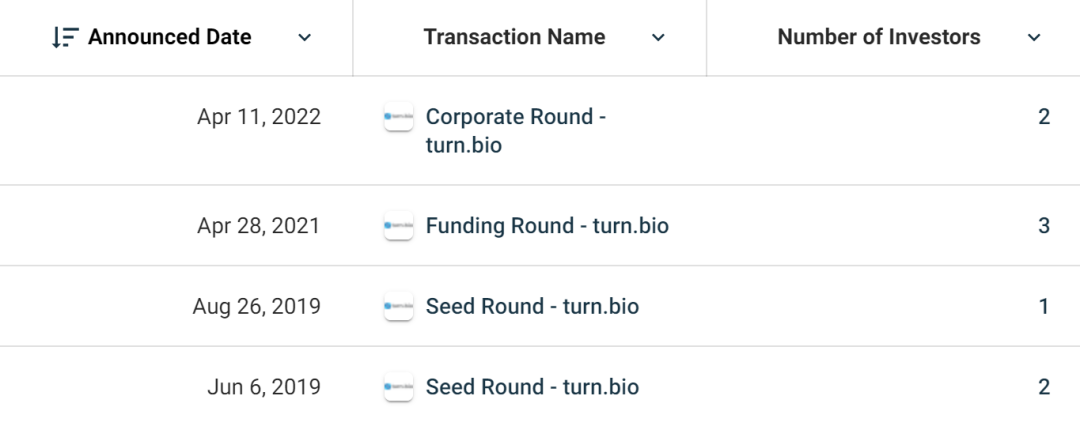Click turn.bio logo next to Jun 6 Seed Round

coord(399,387)
